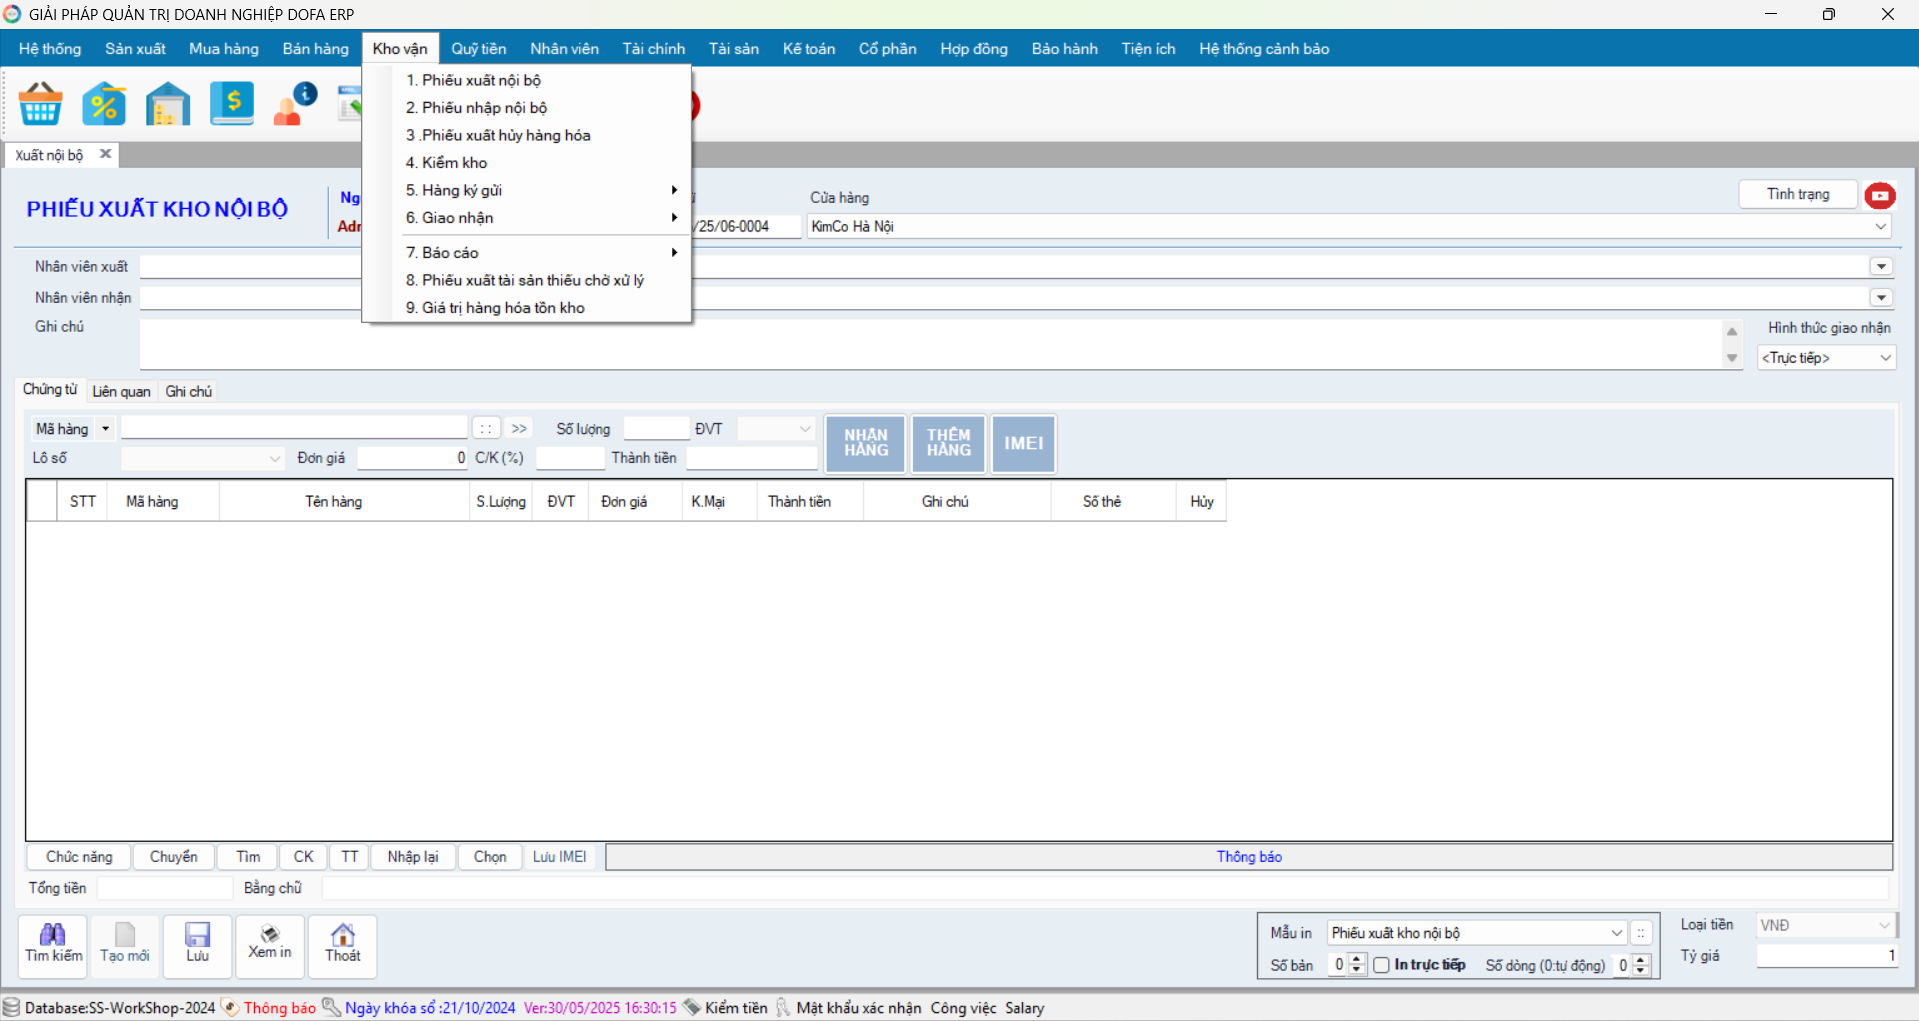Open the Mã hàng selector arrow
Screen dimensions: 1919x1021
click(x=105, y=429)
